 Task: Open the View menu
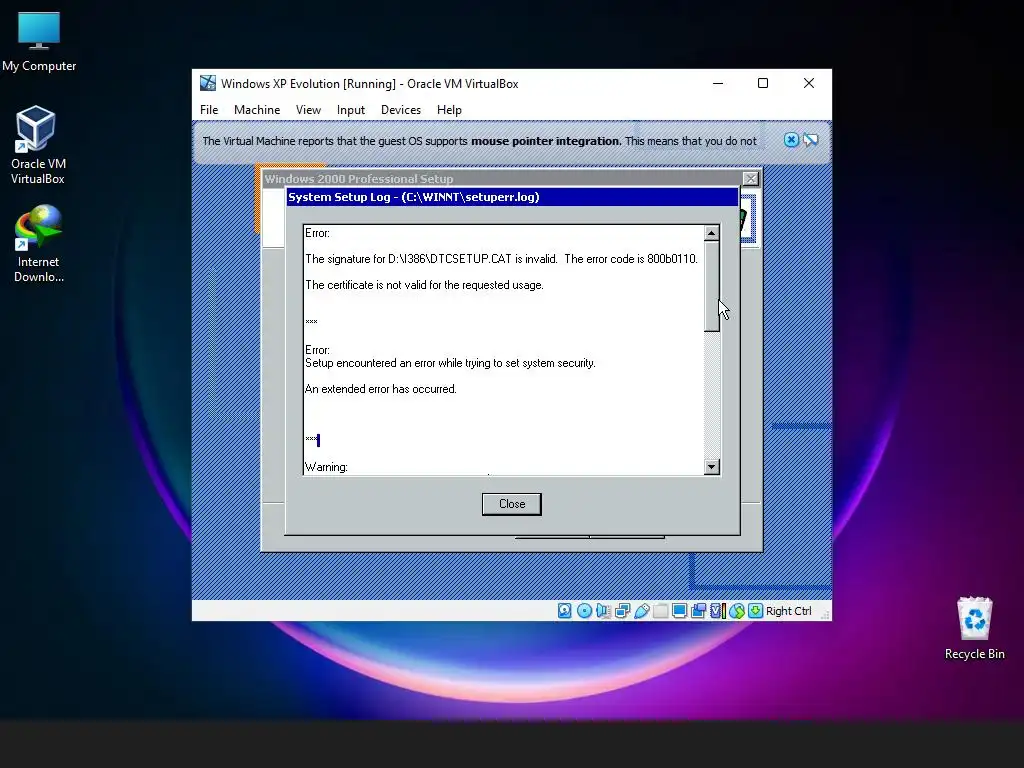308,110
